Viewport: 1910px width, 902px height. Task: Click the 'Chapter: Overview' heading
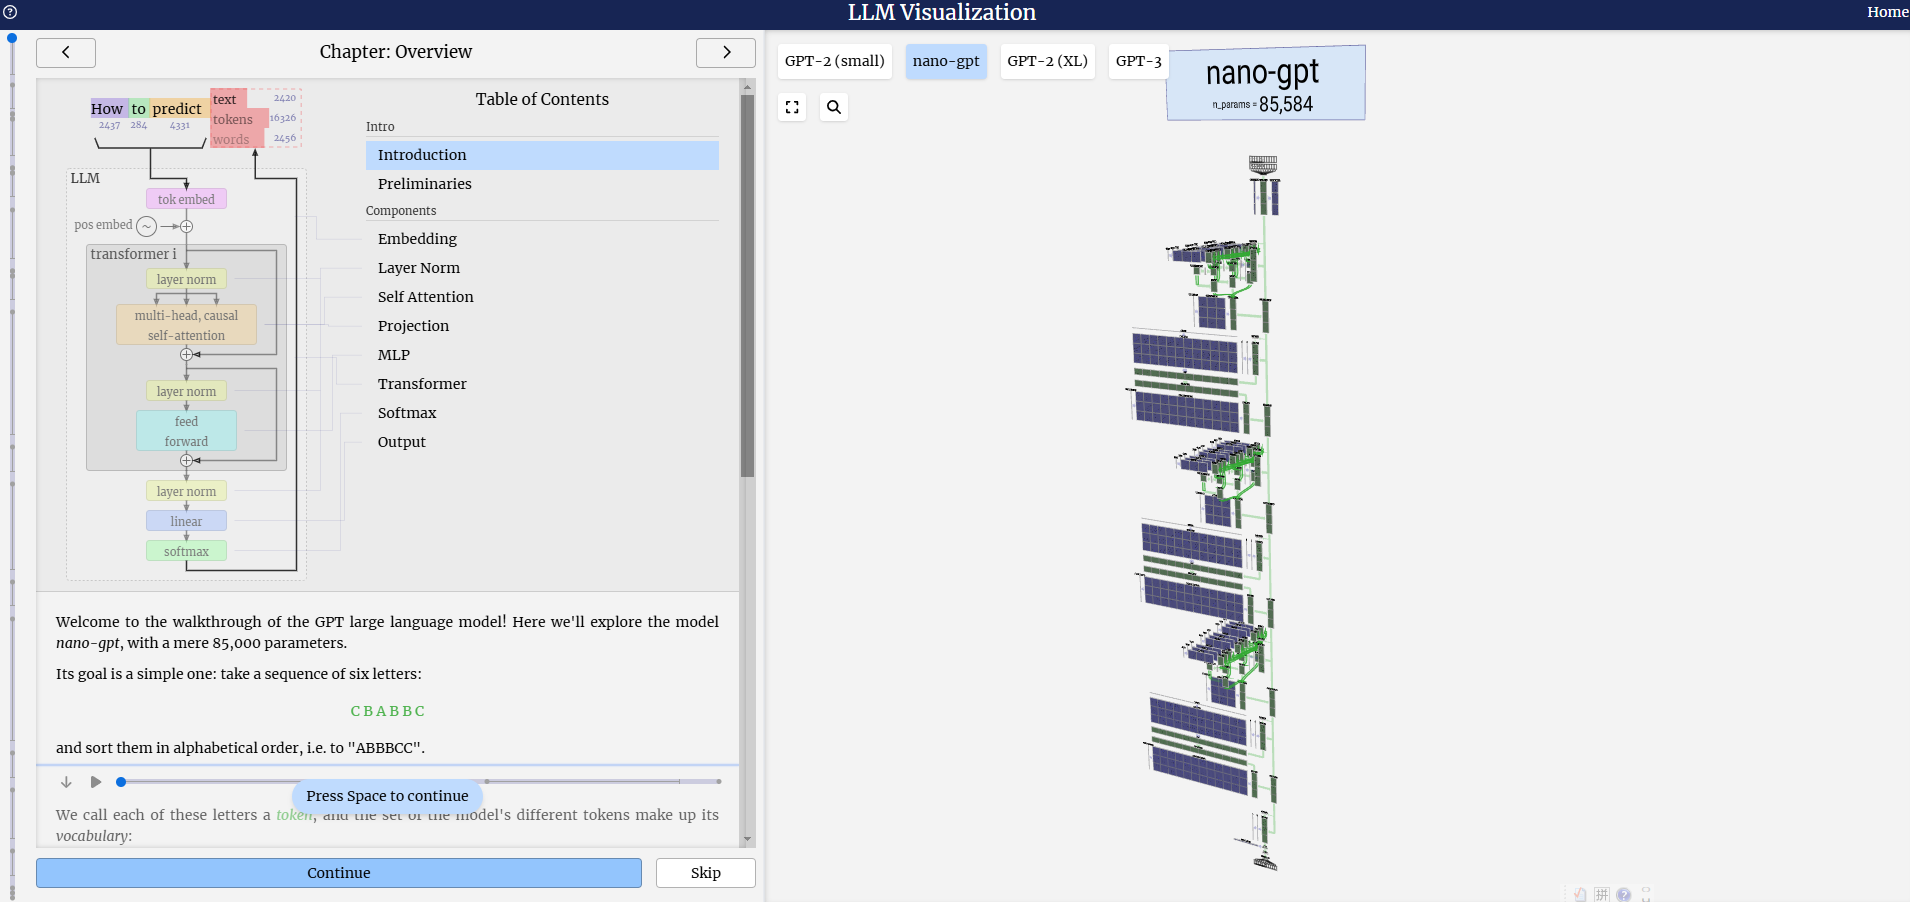396,52
